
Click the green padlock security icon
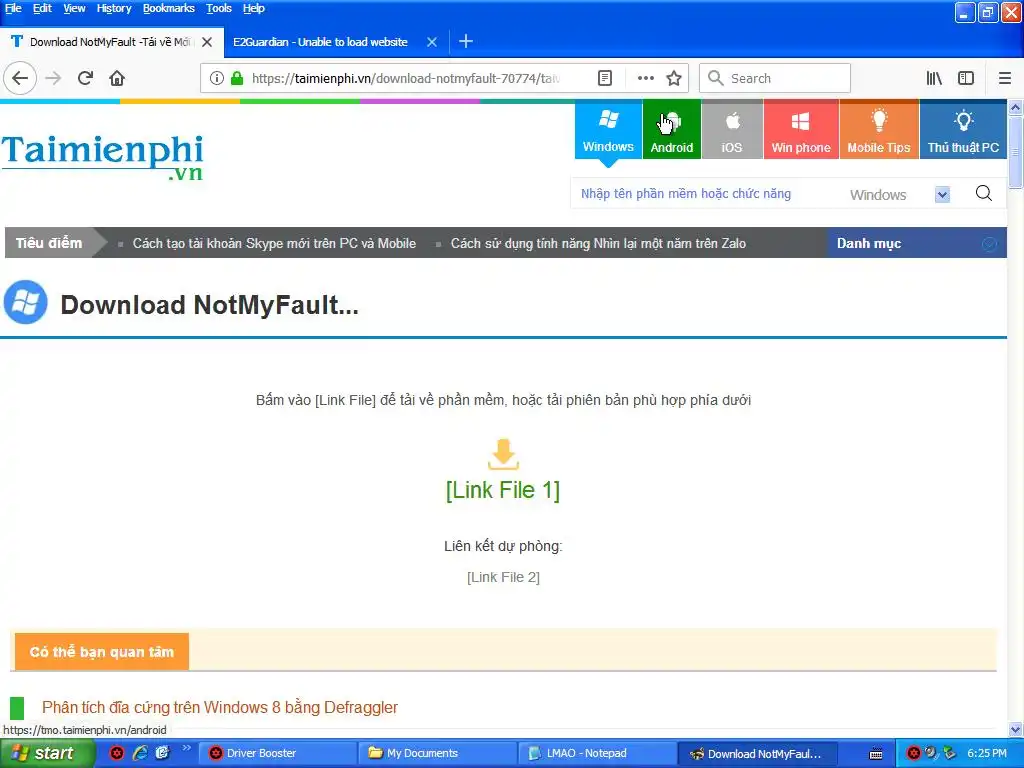click(237, 78)
